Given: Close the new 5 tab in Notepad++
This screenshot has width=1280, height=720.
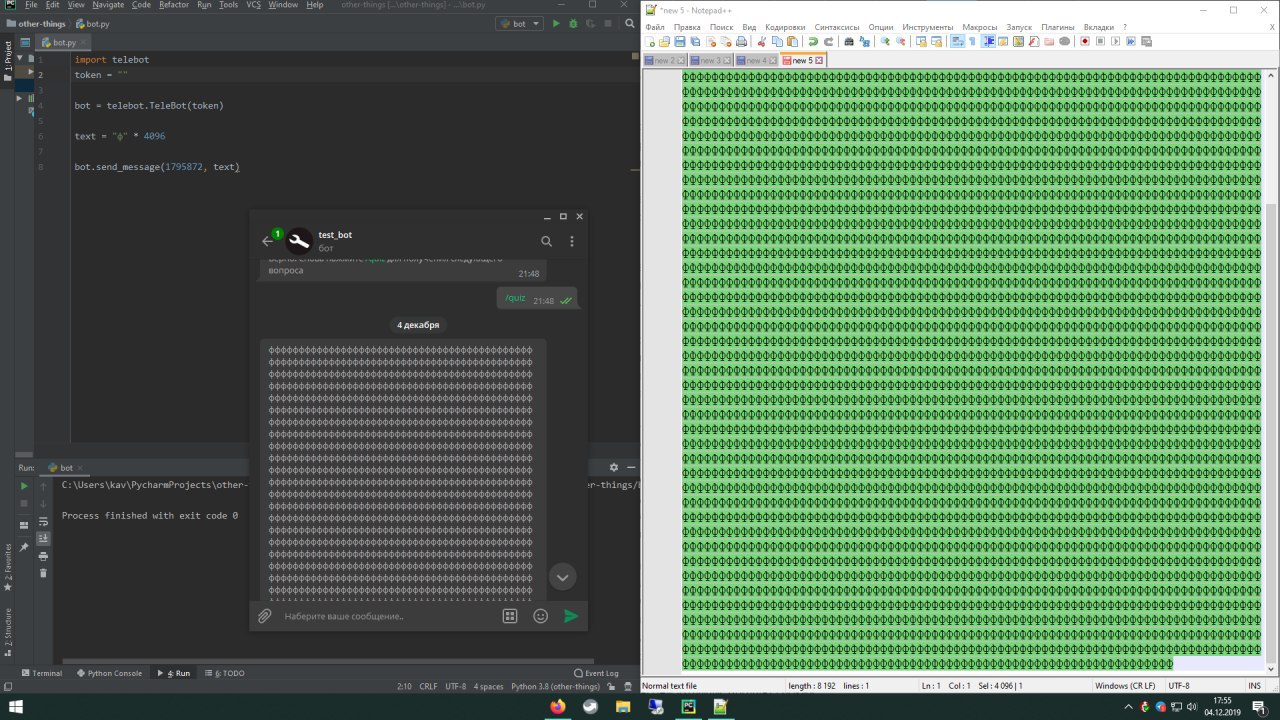Looking at the screenshot, I should point(819,61).
